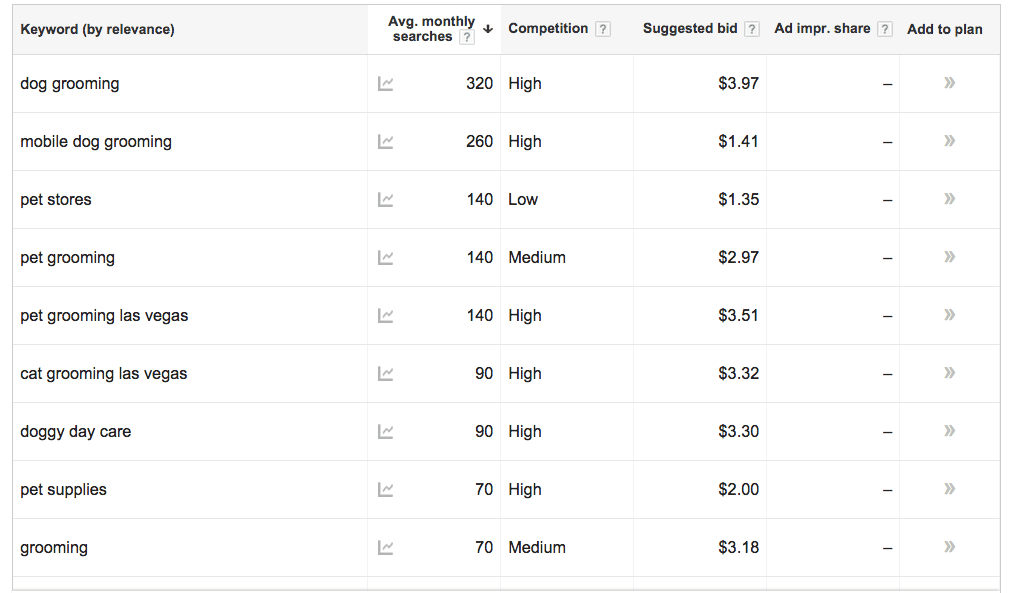Open trend chart icon for dog grooming
1012x593 pixels.
(385, 84)
